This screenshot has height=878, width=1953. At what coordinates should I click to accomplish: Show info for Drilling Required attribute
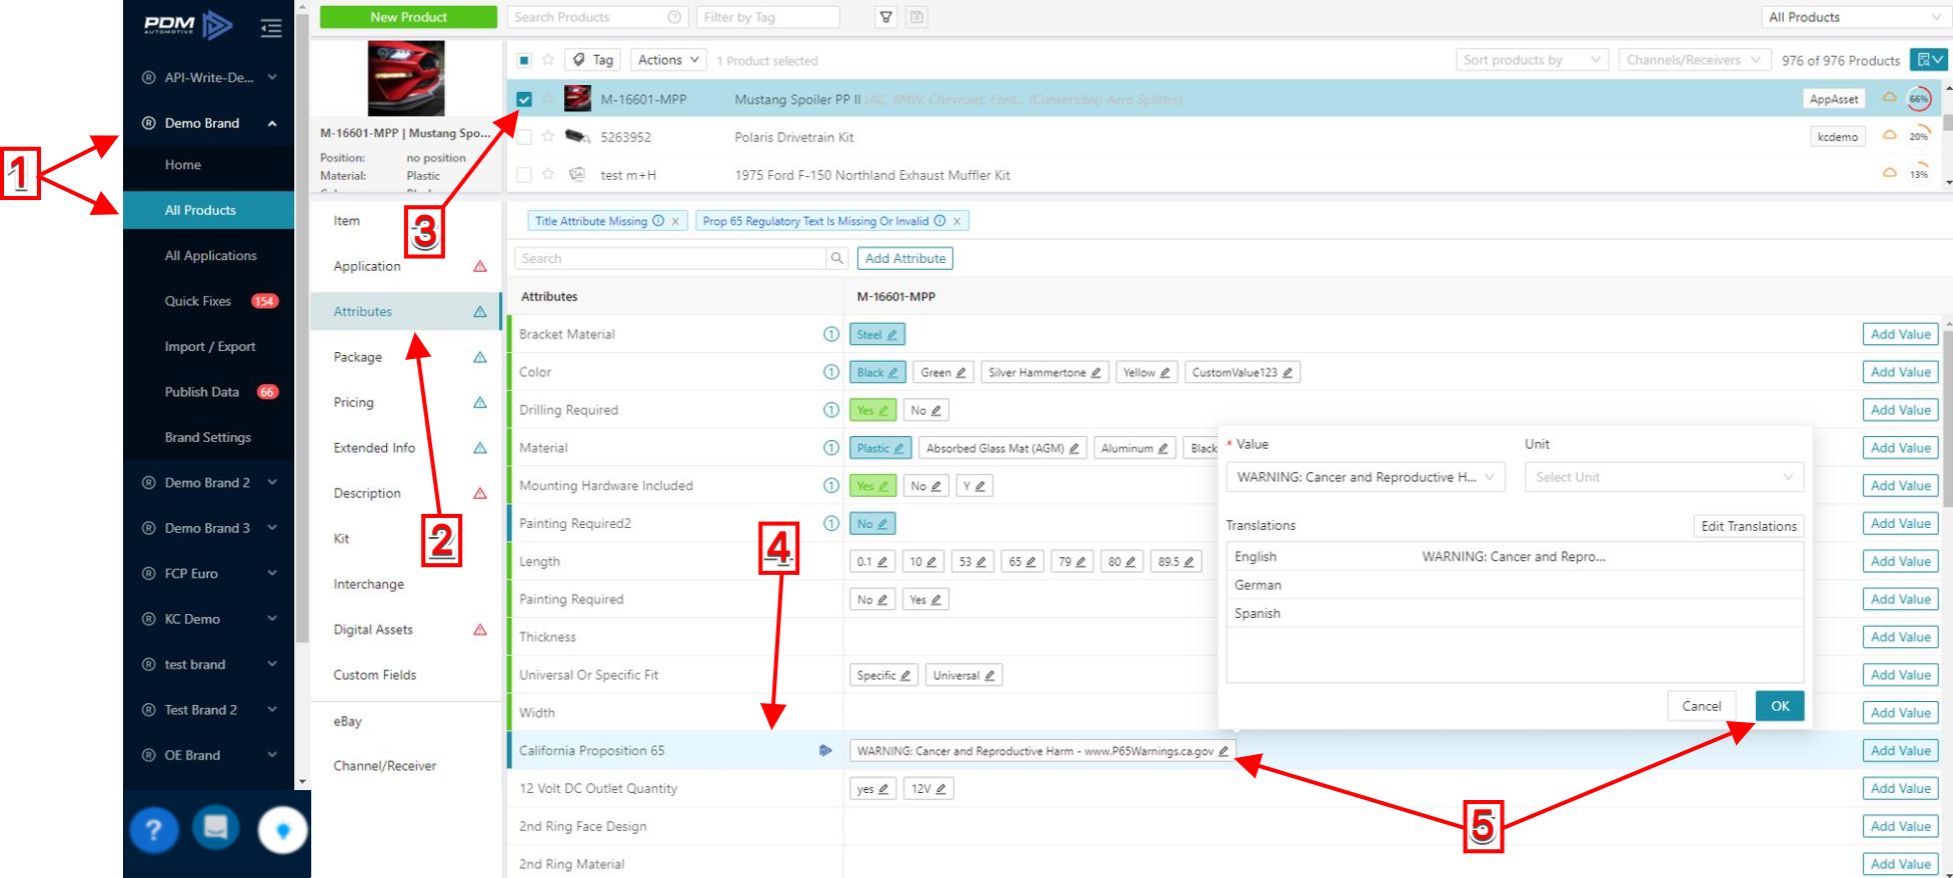pos(831,410)
